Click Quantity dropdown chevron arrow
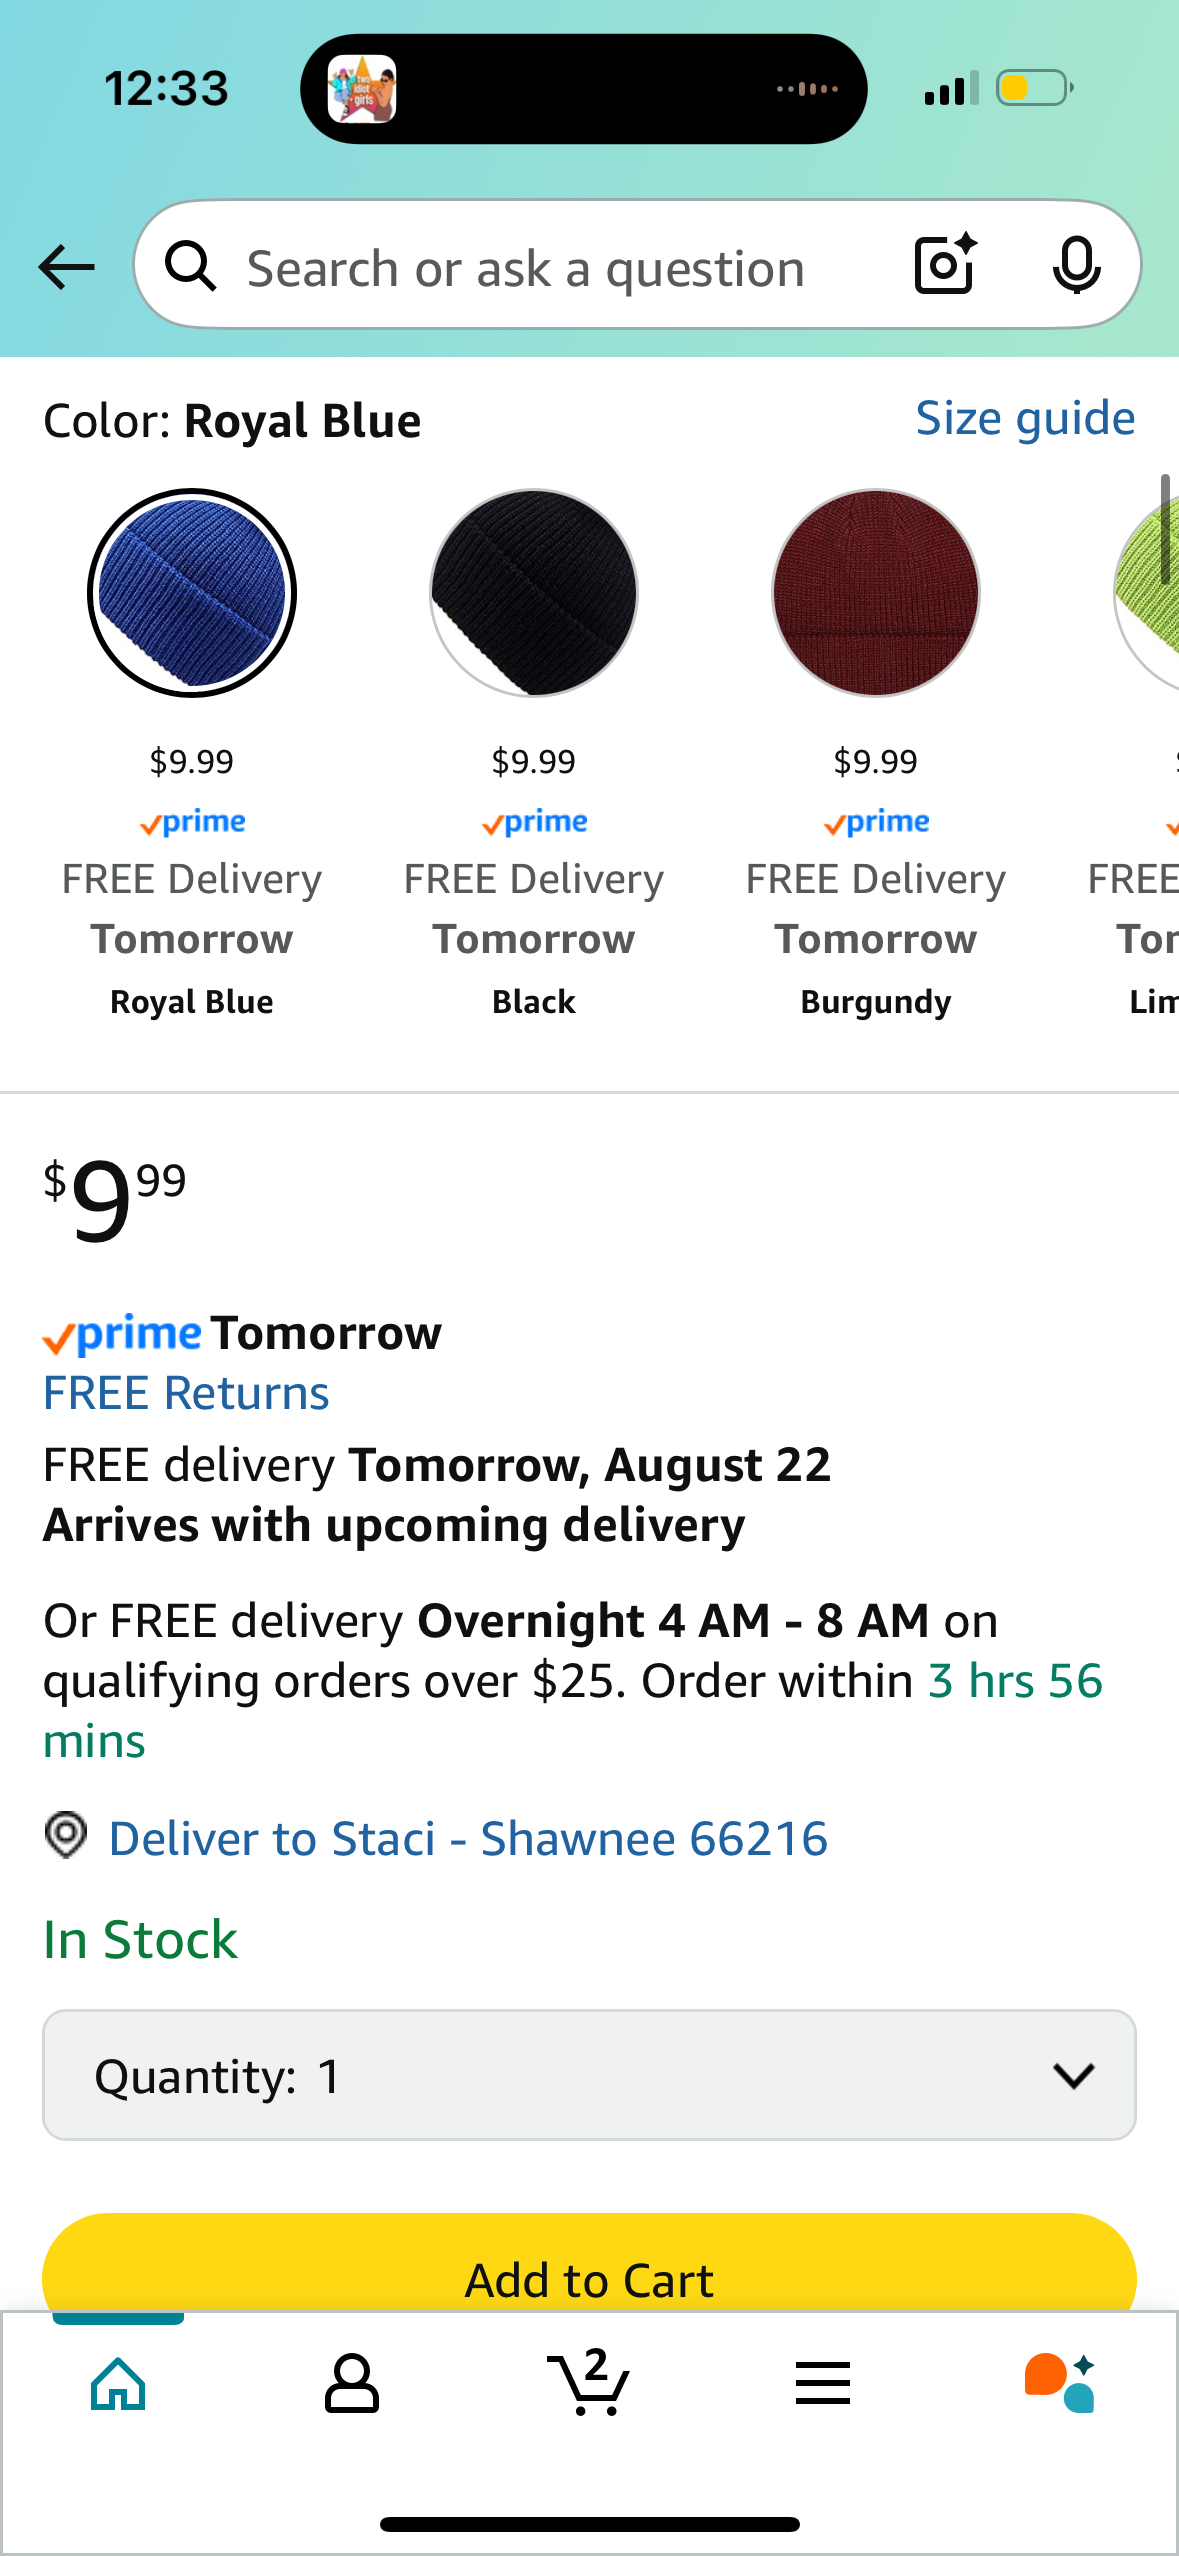1179x2556 pixels. (x=1074, y=2076)
